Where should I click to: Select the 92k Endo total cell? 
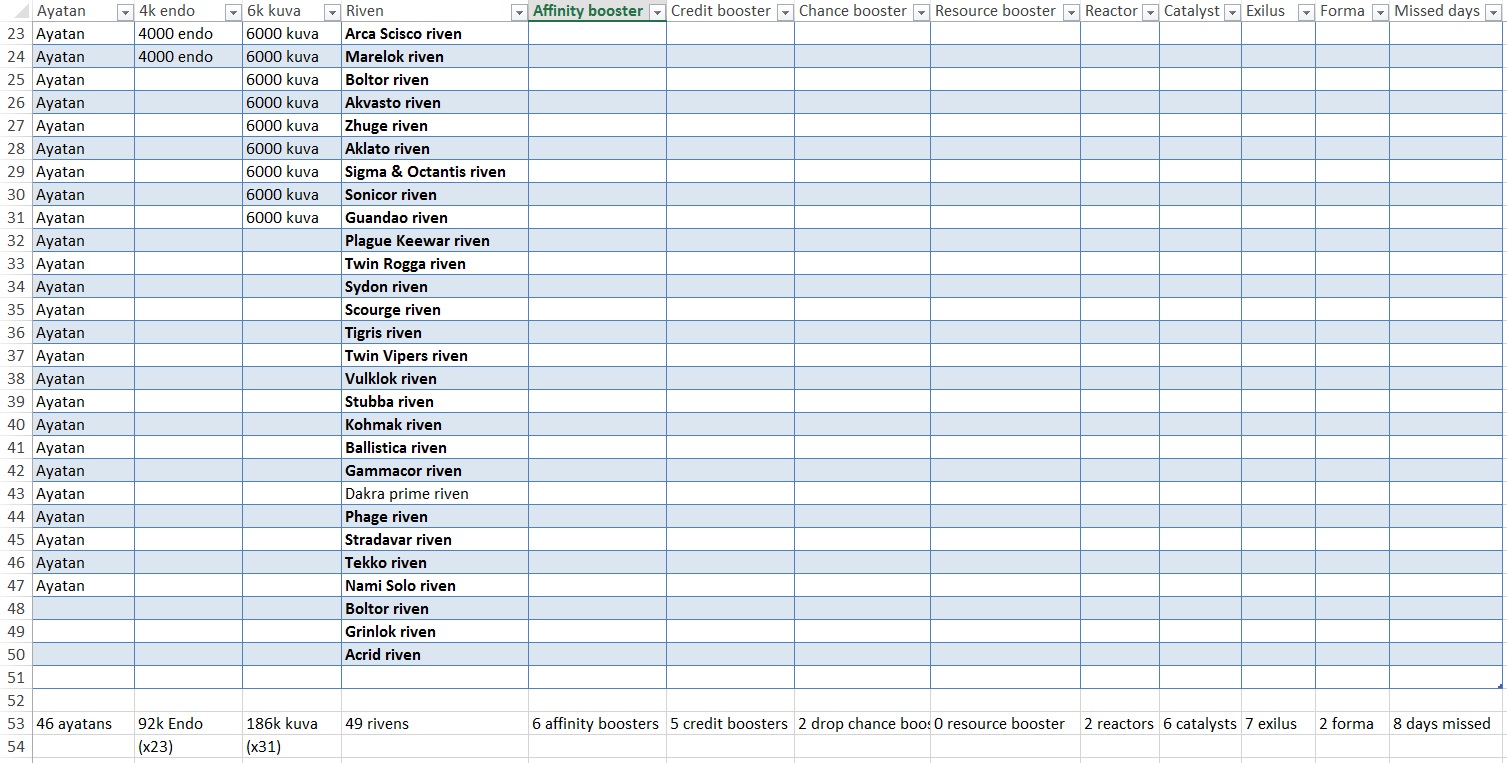pos(188,723)
